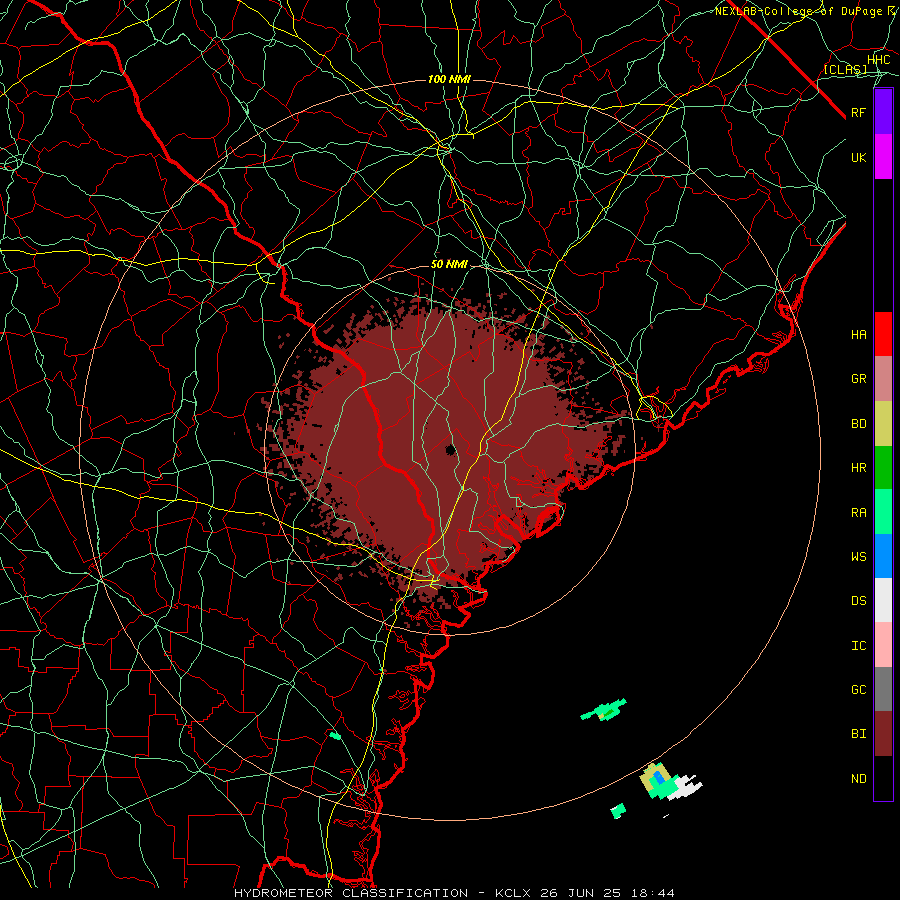Viewport: 900px width, 900px height.
Task: Click the RF legend label
Action: click(858, 112)
